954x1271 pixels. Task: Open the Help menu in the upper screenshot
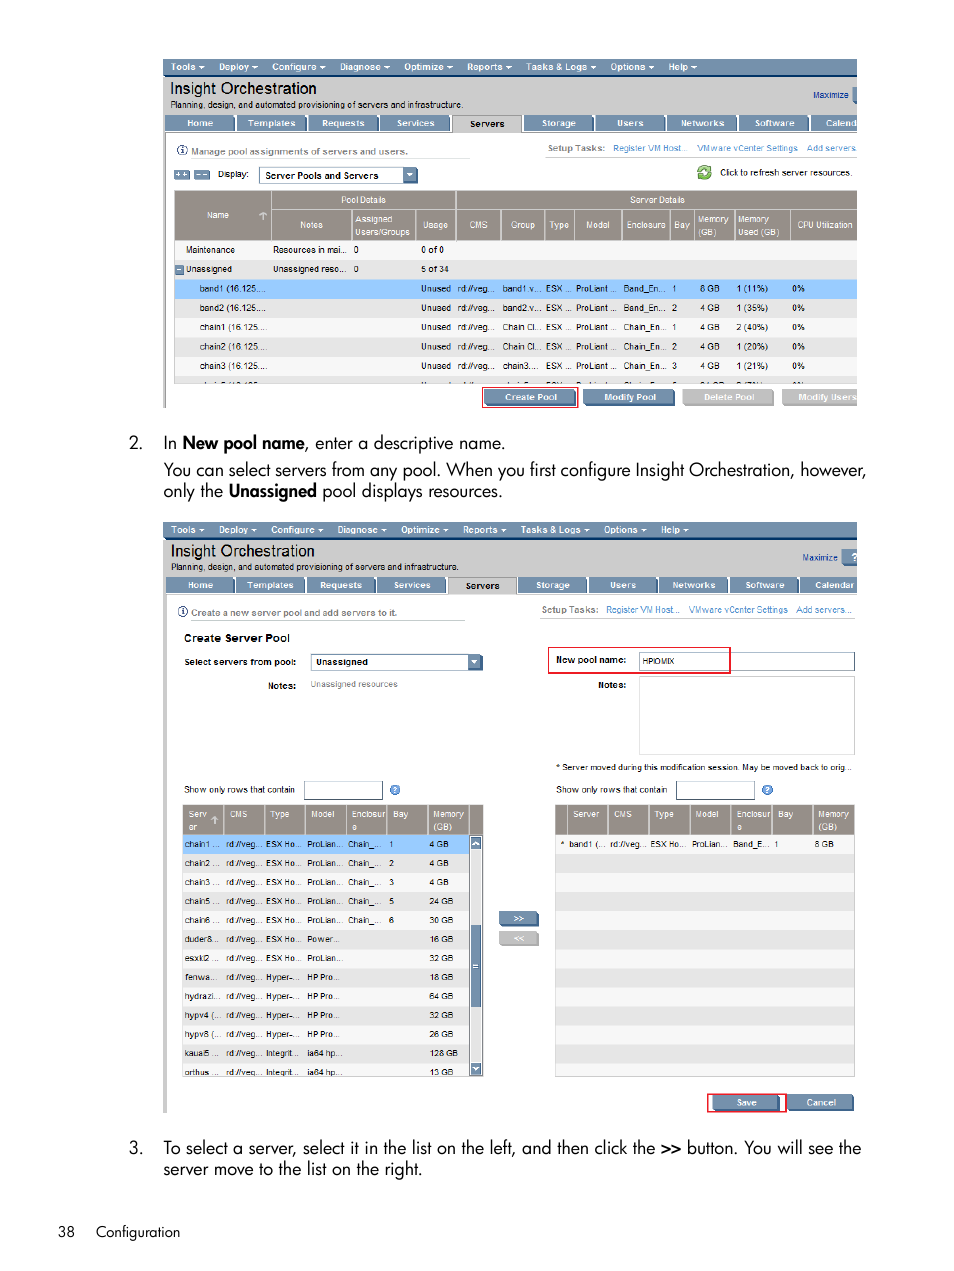[683, 67]
